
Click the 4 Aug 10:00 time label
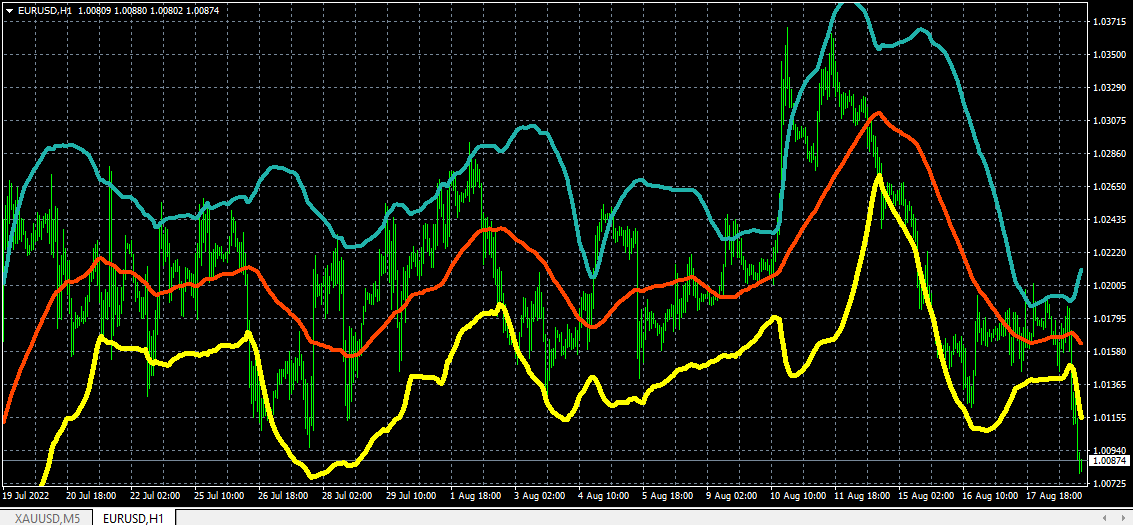tap(603, 496)
